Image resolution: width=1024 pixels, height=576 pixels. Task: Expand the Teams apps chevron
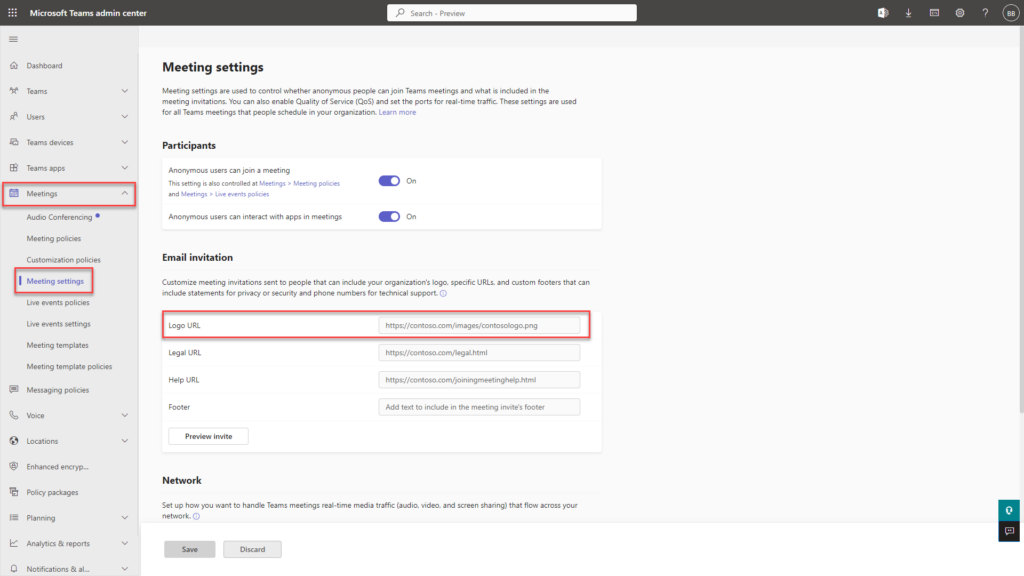click(125, 168)
